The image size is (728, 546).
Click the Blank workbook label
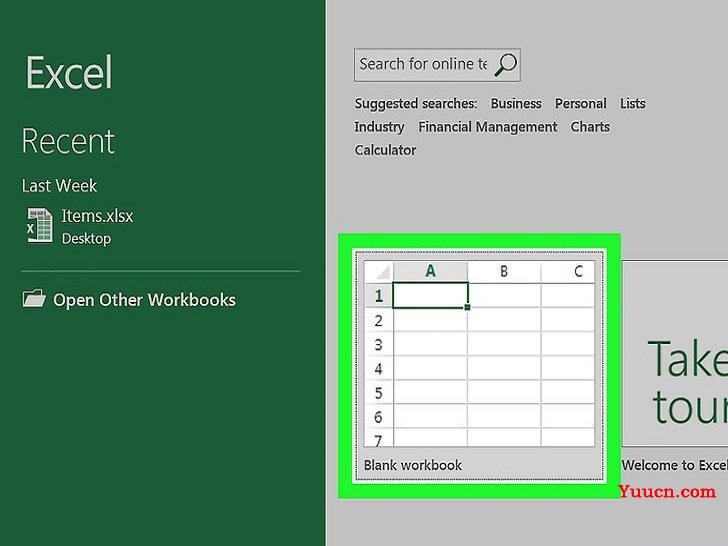413,465
